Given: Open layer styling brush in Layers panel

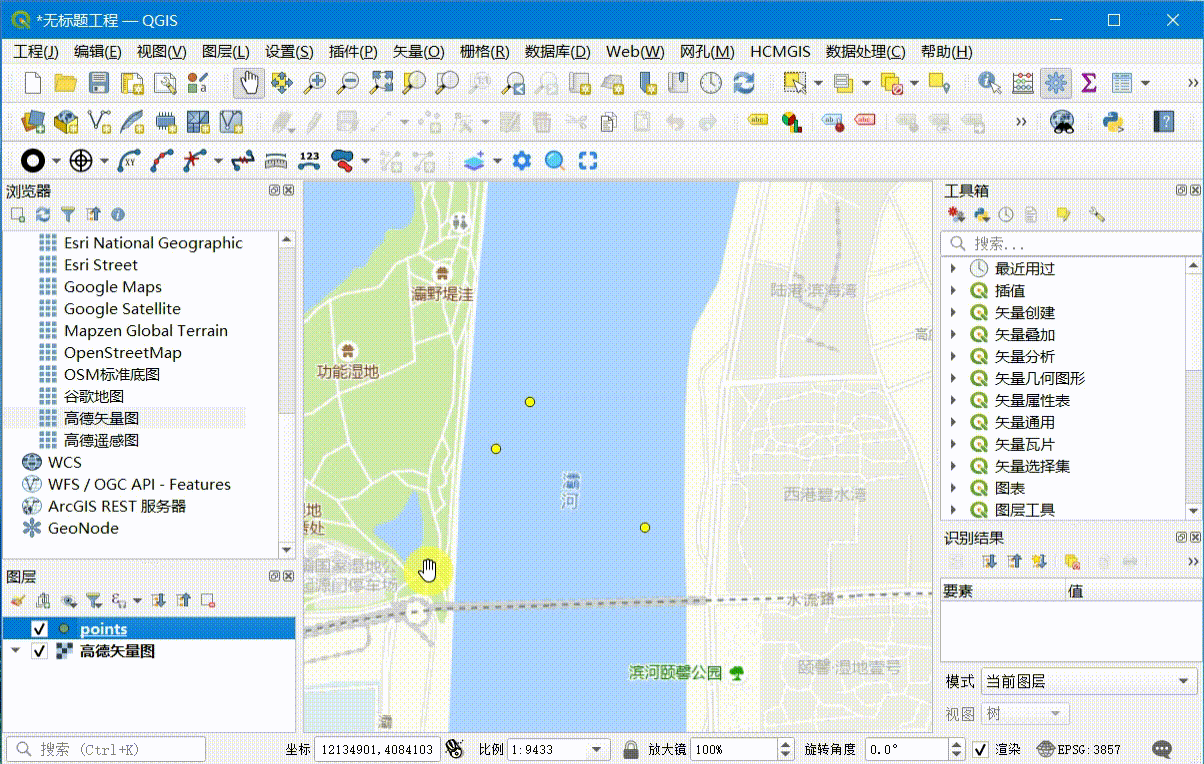Looking at the screenshot, I should coord(18,600).
